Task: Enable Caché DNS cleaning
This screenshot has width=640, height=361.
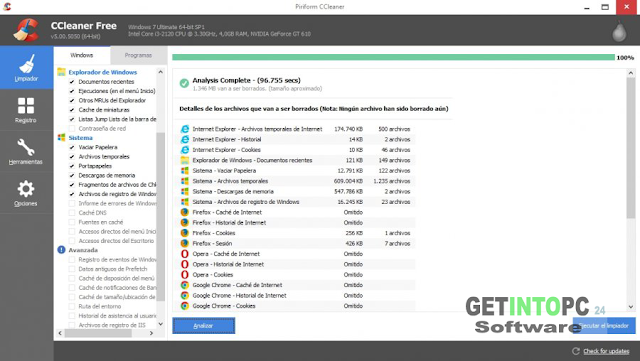Action: point(72,213)
